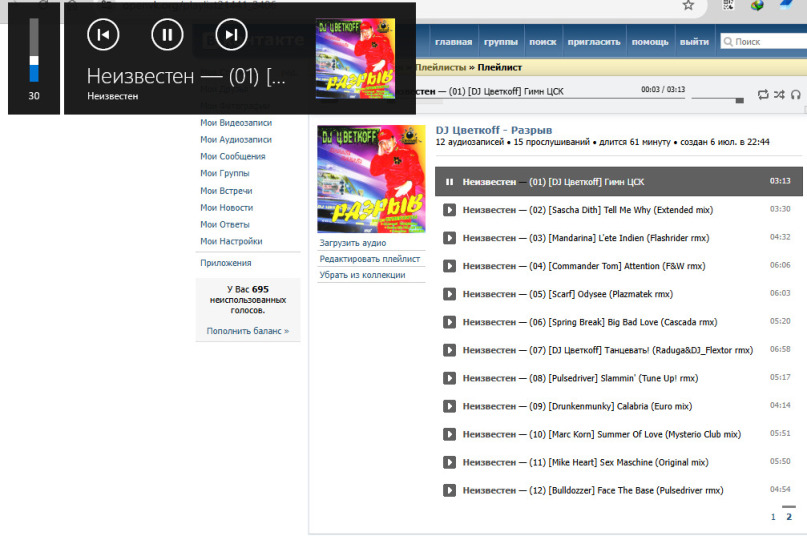Screen dimensions: 807x536
Task: Play track (07) Танцевать!
Action: (449, 350)
